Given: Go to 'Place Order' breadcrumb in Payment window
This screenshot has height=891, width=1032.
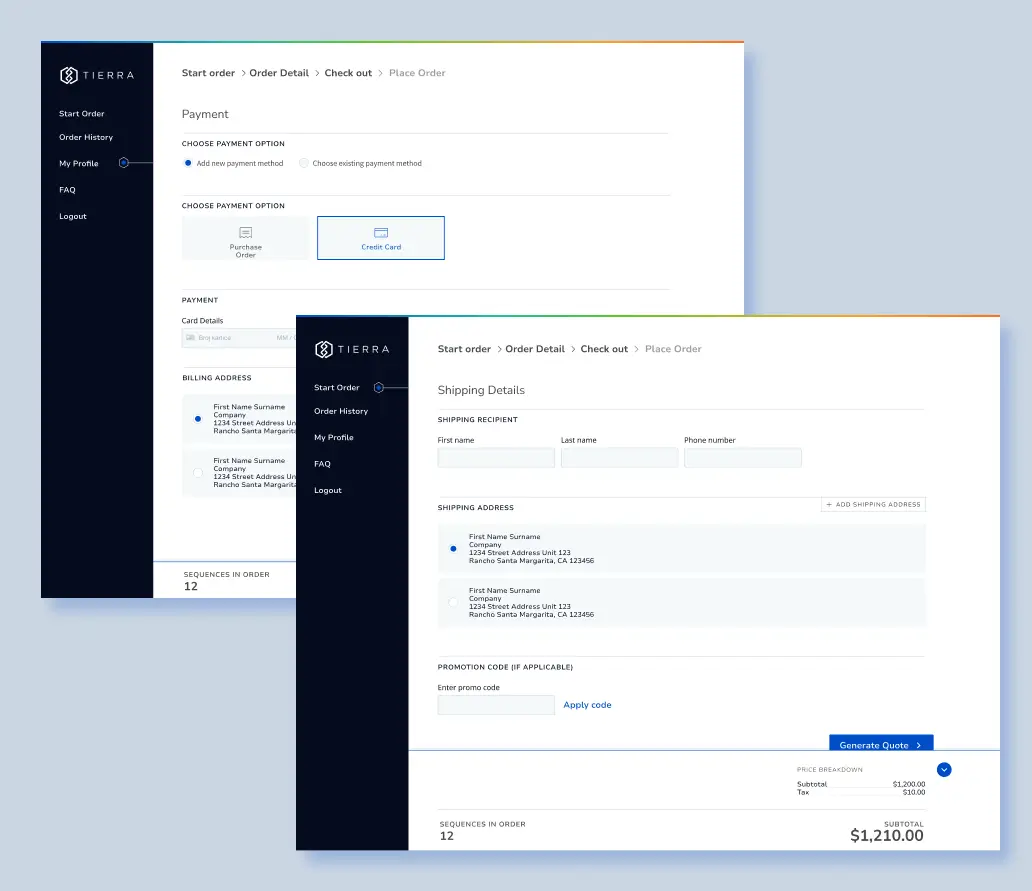Looking at the screenshot, I should [417, 73].
